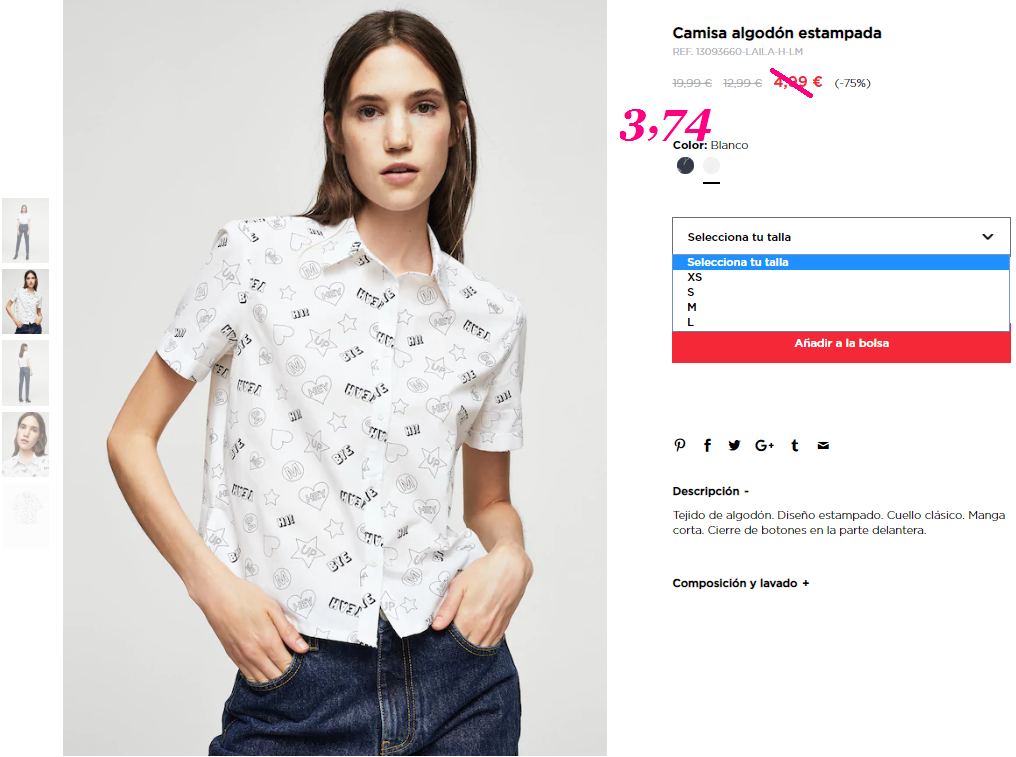View the face close-up thumbnail

click(x=25, y=445)
